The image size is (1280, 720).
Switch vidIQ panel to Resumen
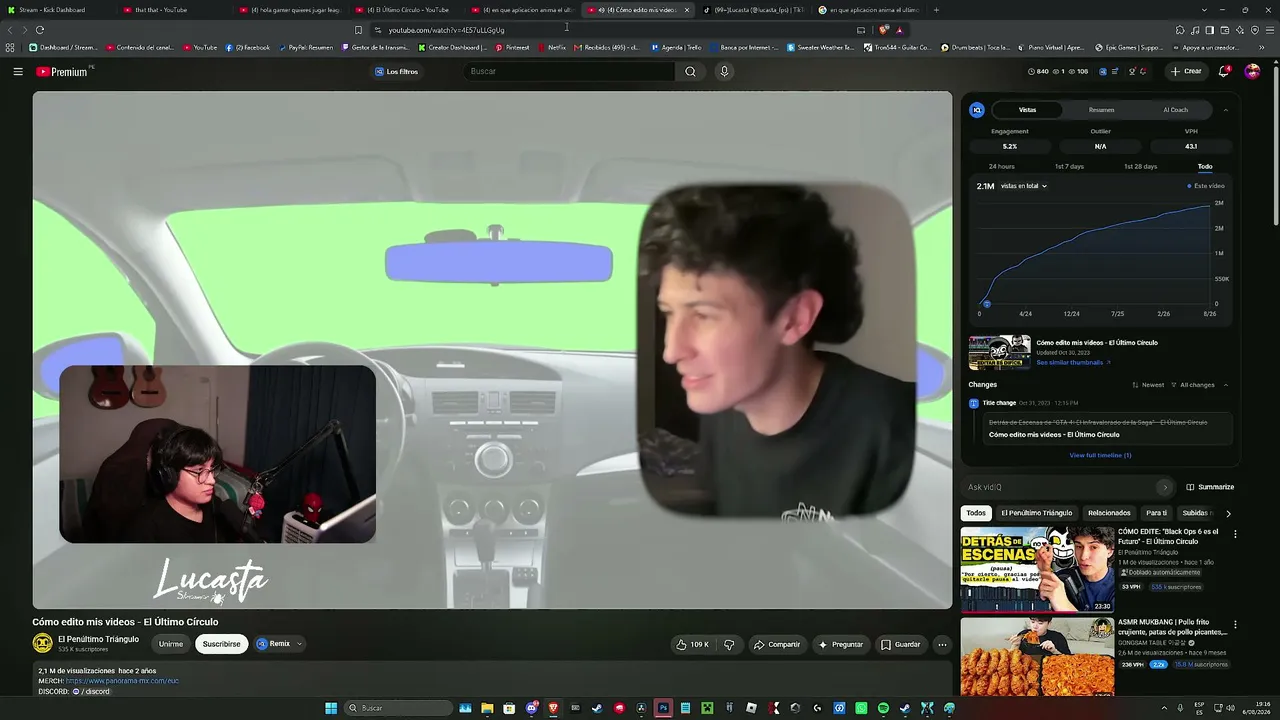click(x=1101, y=110)
